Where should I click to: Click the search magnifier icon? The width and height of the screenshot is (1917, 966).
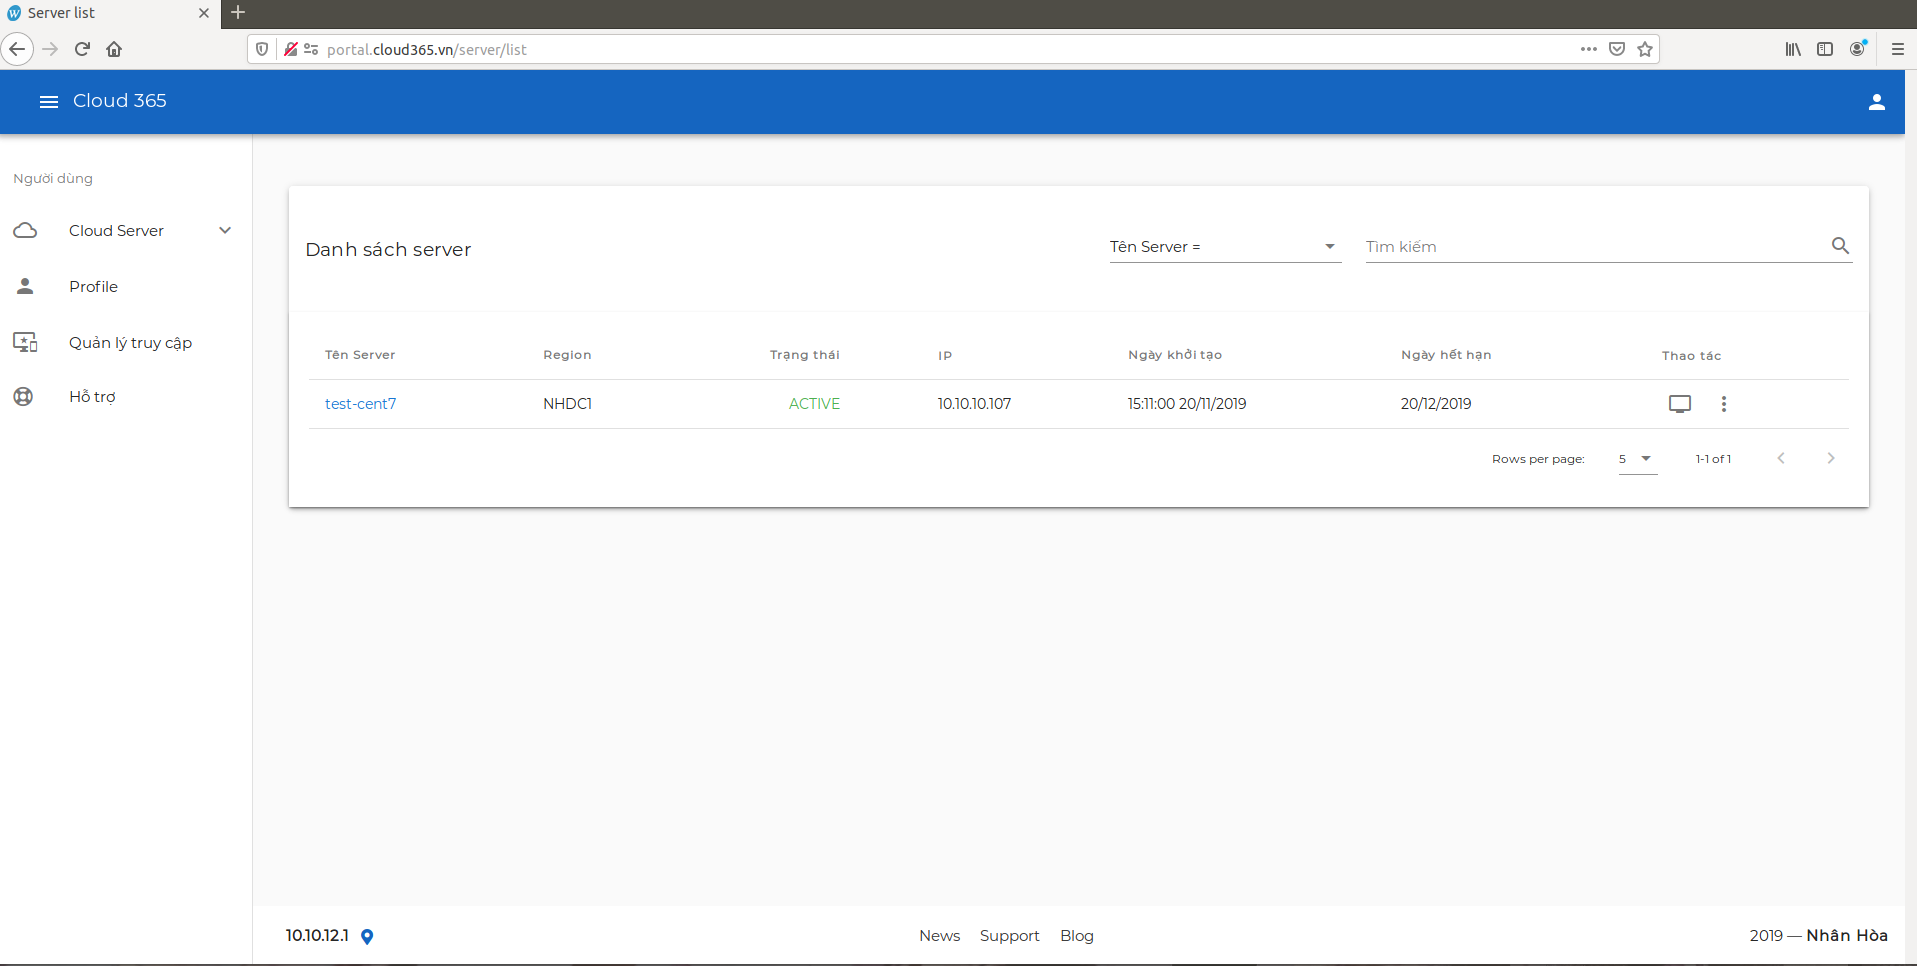[1840, 245]
